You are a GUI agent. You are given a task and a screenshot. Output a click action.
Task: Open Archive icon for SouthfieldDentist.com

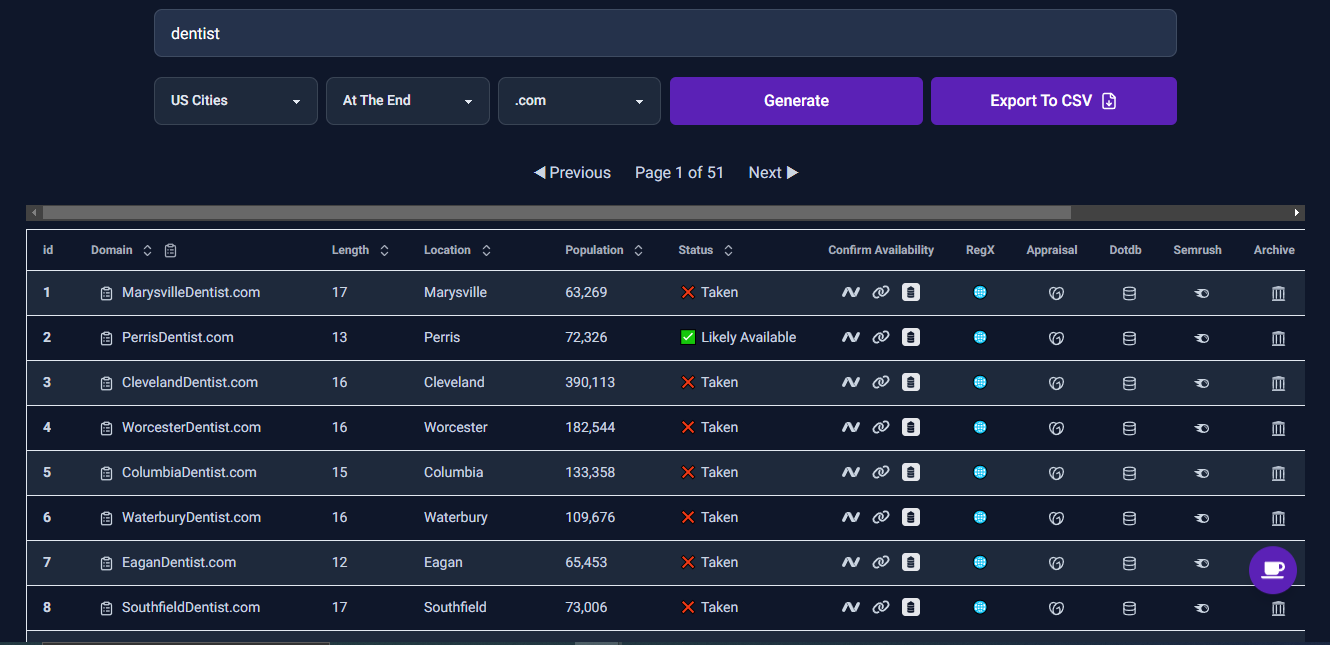point(1278,608)
